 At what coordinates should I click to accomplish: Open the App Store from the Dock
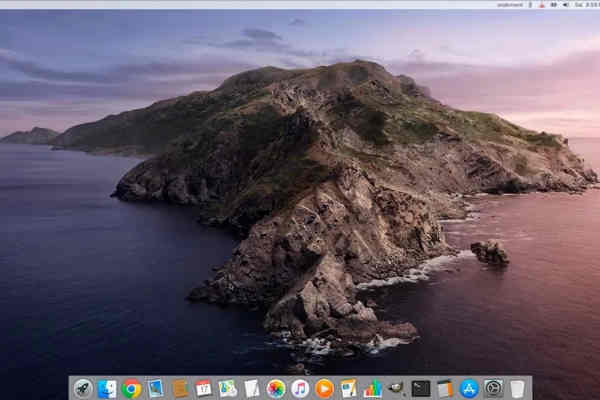click(469, 389)
